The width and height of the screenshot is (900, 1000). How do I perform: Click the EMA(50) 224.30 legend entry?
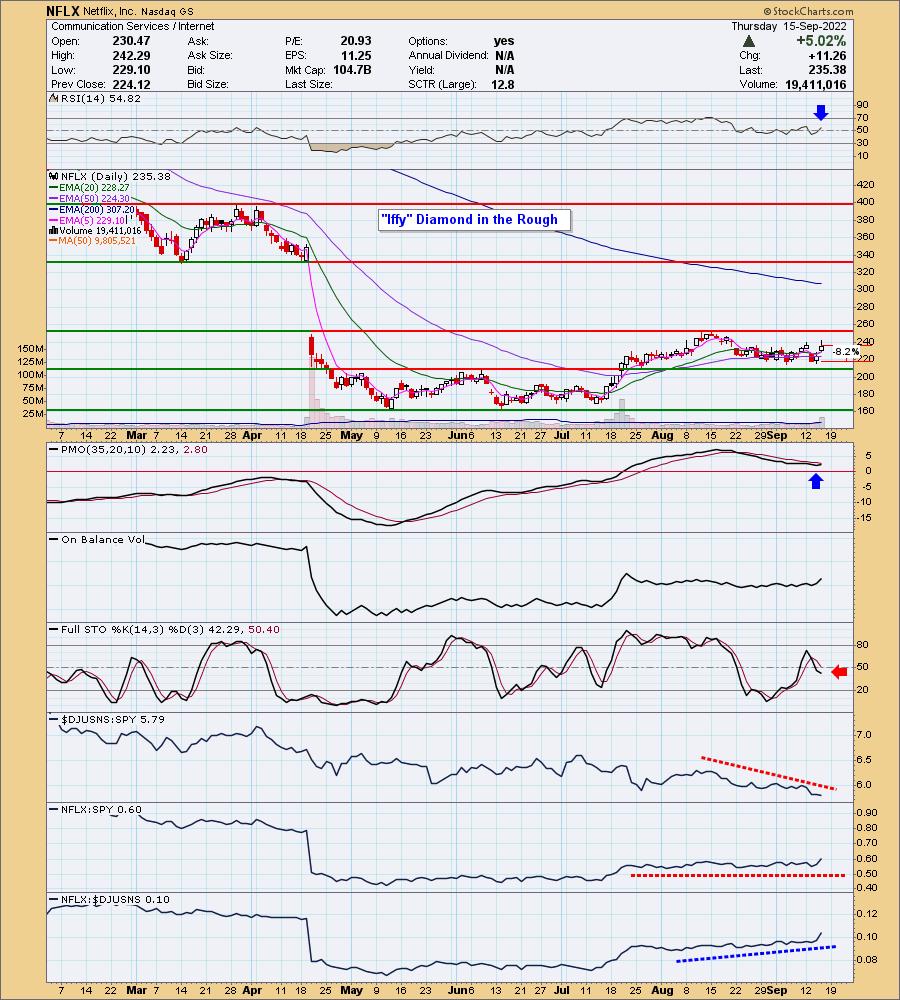point(89,198)
